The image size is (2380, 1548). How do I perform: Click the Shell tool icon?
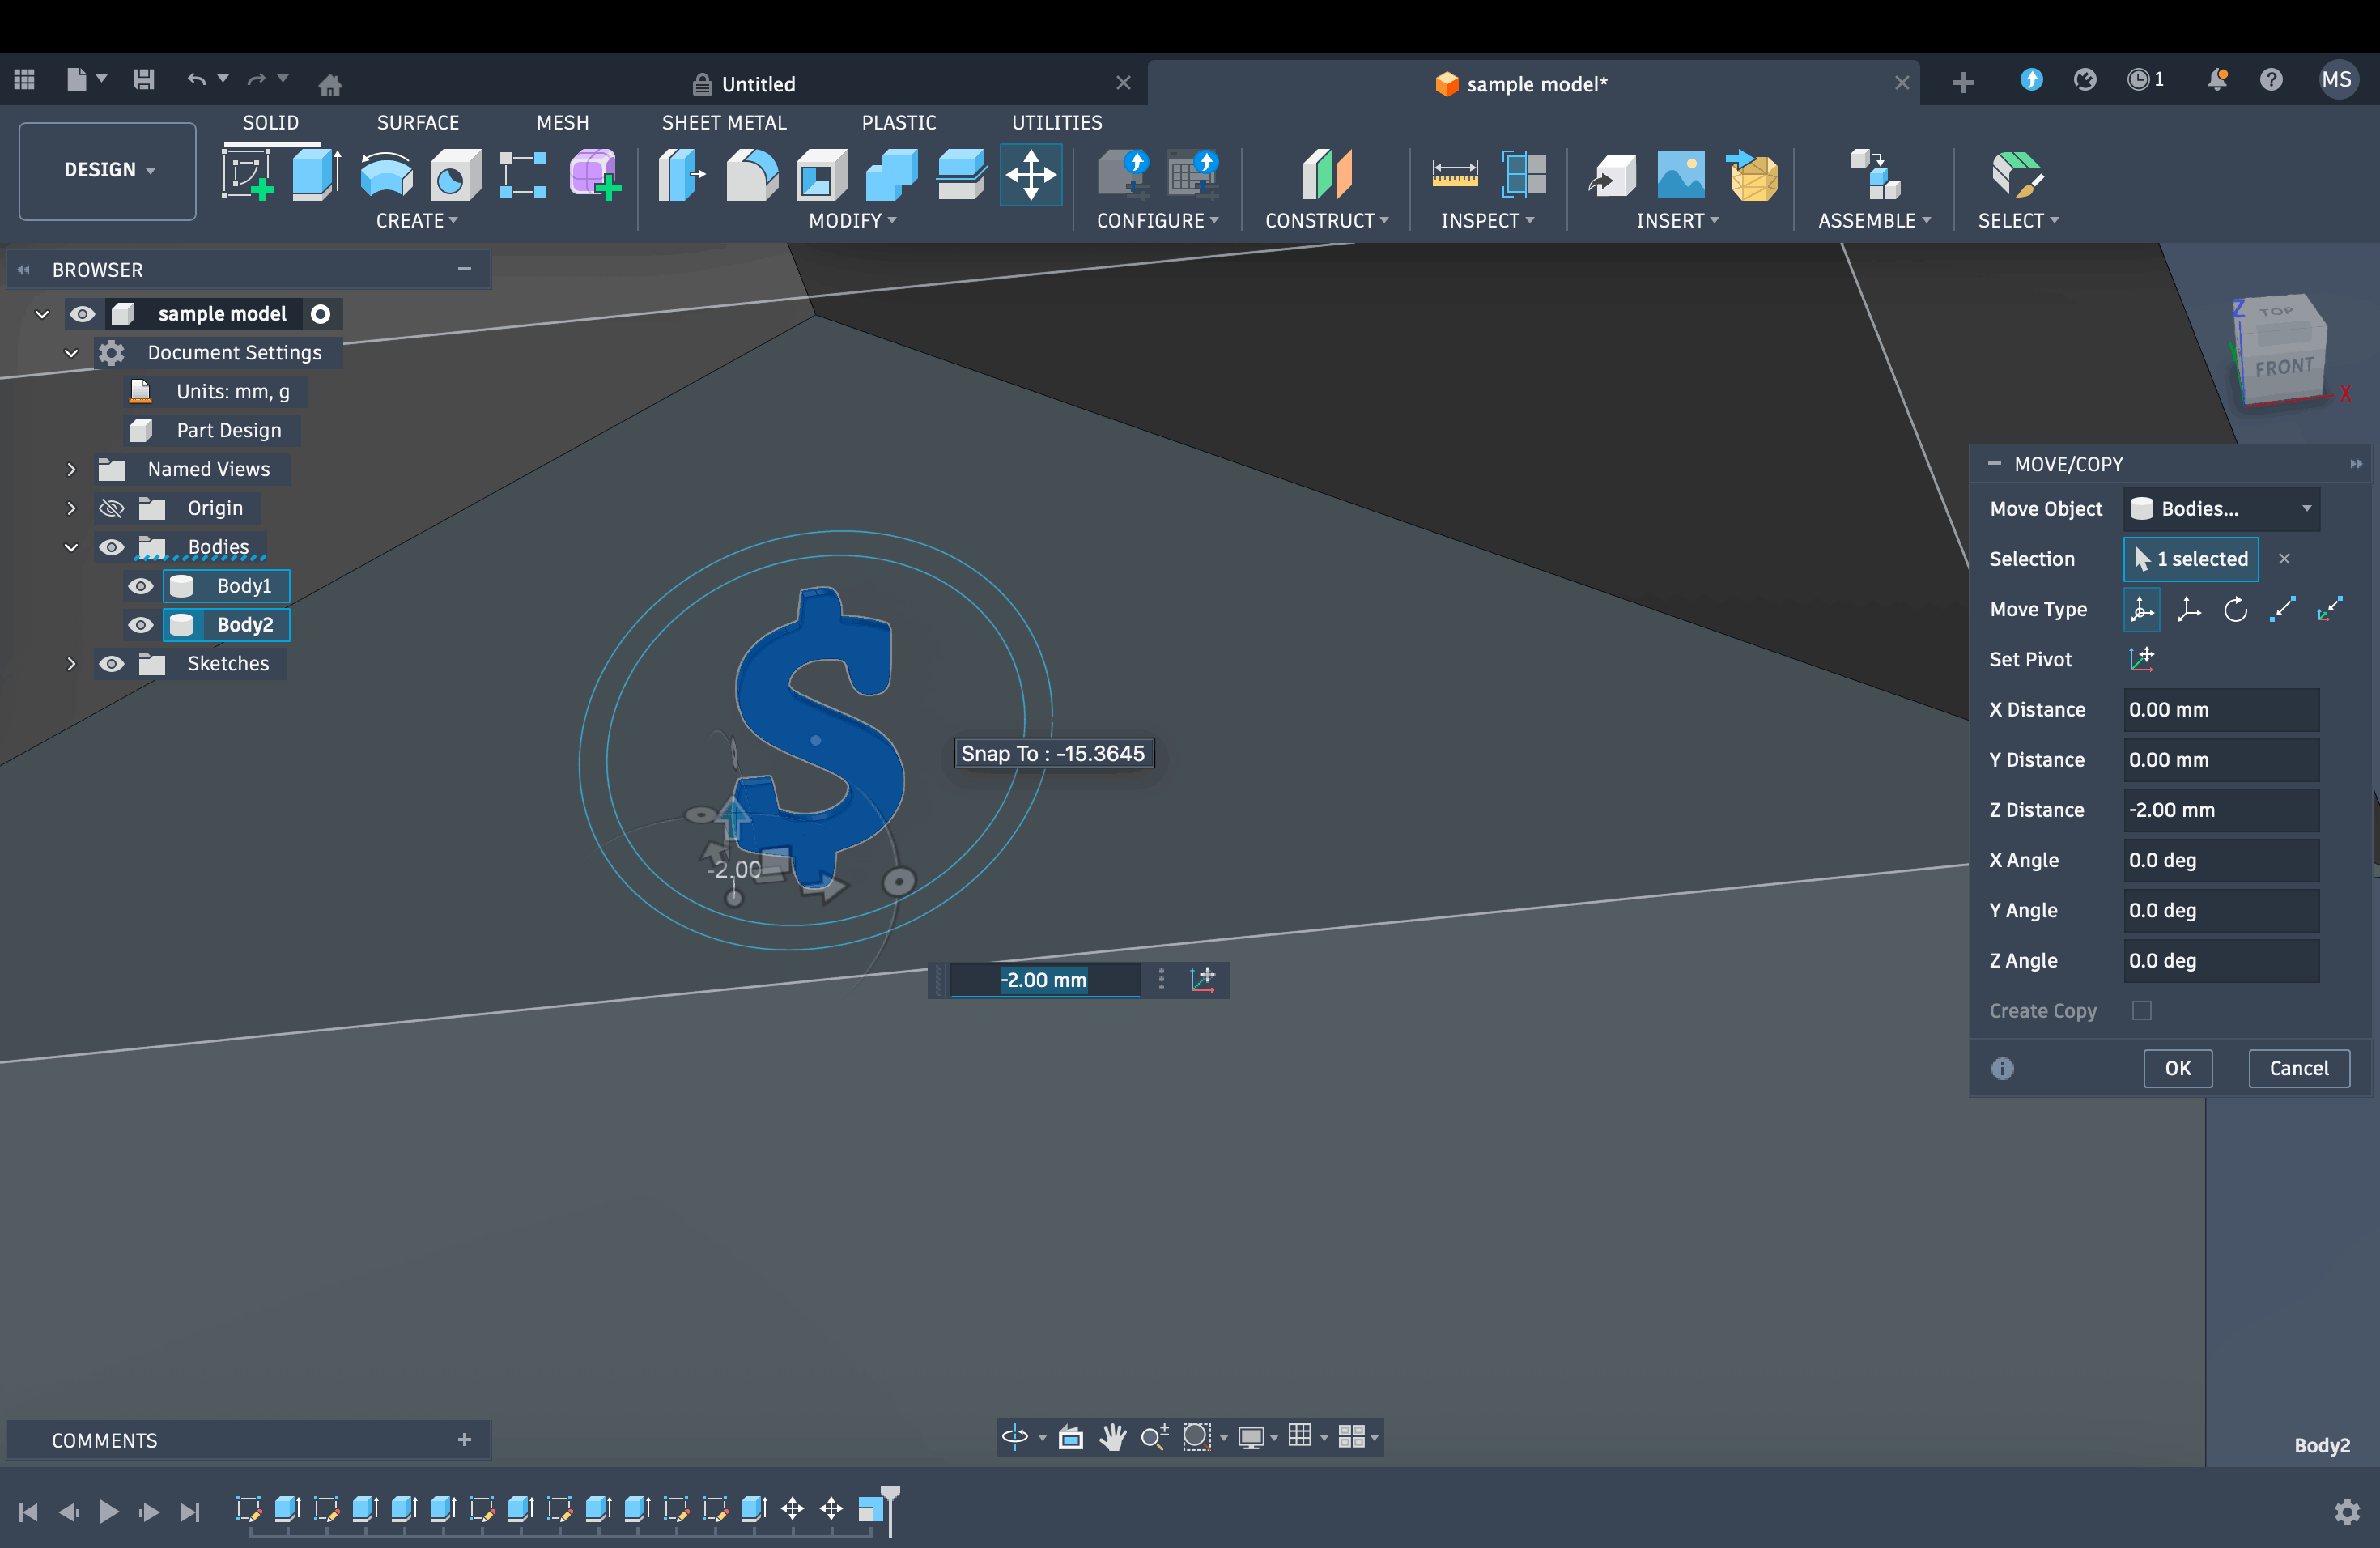[821, 175]
